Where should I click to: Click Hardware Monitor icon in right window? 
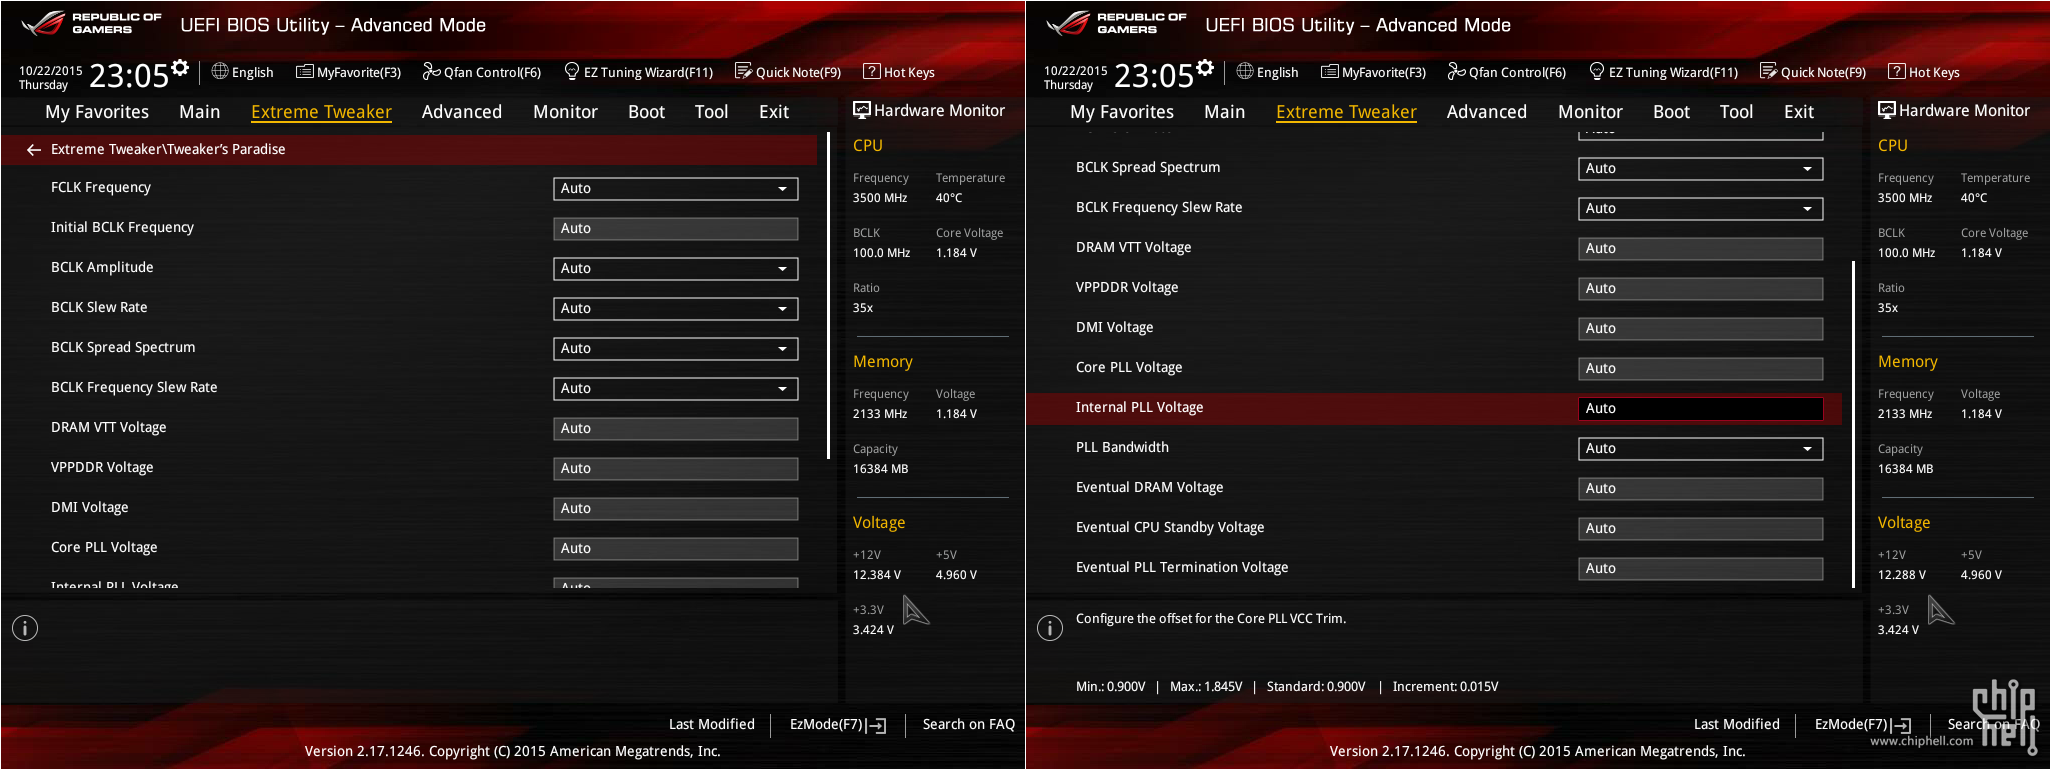pos(1886,110)
